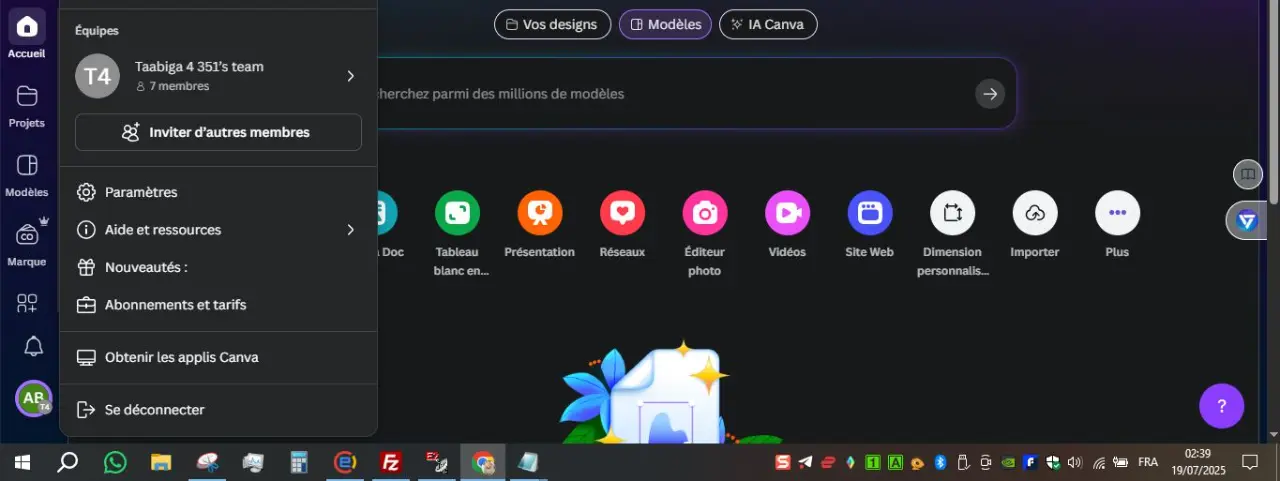The height and width of the screenshot is (481, 1280).
Task: Click the AB account avatar
Action: coord(33,398)
